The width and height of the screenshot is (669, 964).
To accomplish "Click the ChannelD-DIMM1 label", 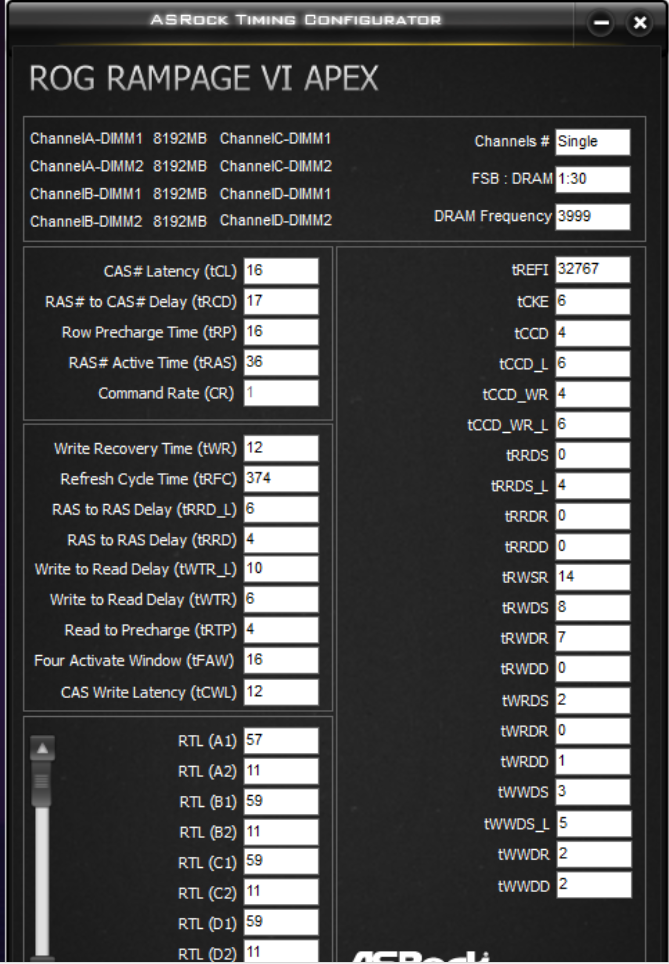I will (275, 194).
